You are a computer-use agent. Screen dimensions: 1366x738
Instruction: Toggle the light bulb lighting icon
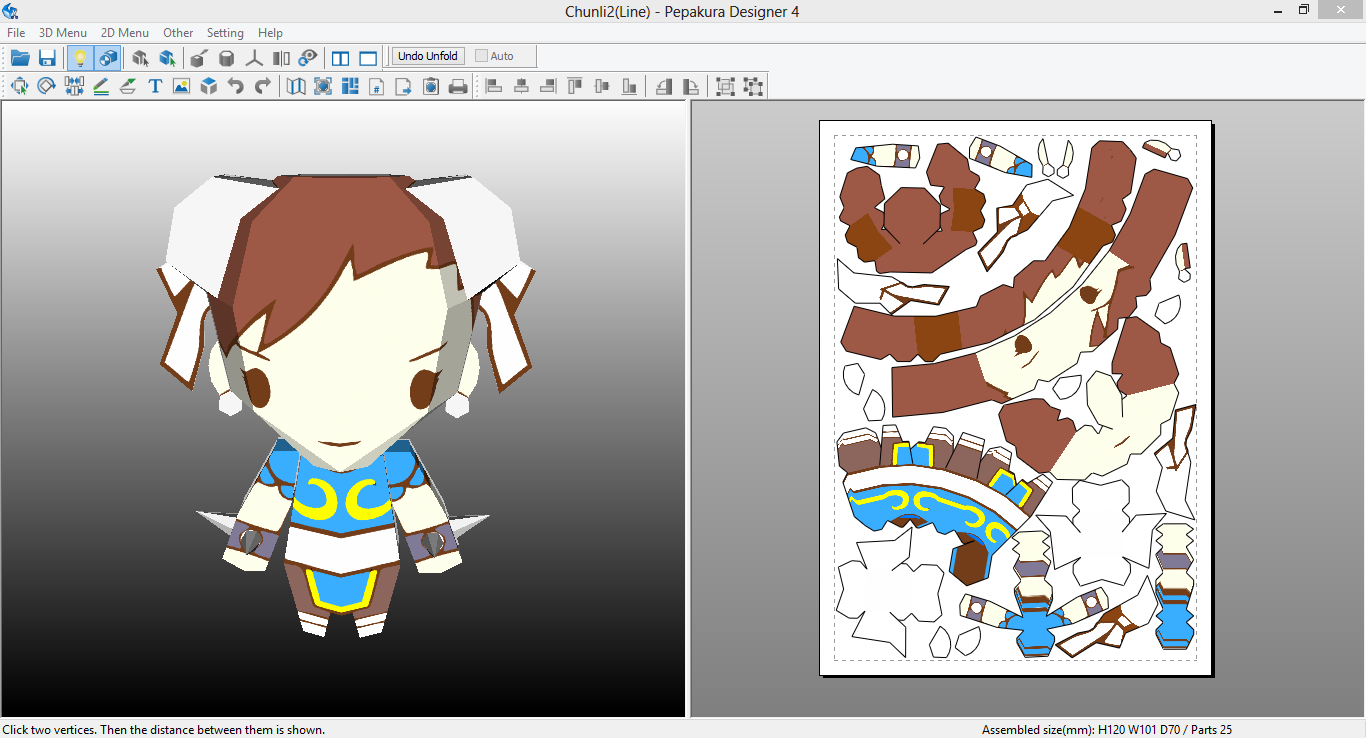coord(80,57)
